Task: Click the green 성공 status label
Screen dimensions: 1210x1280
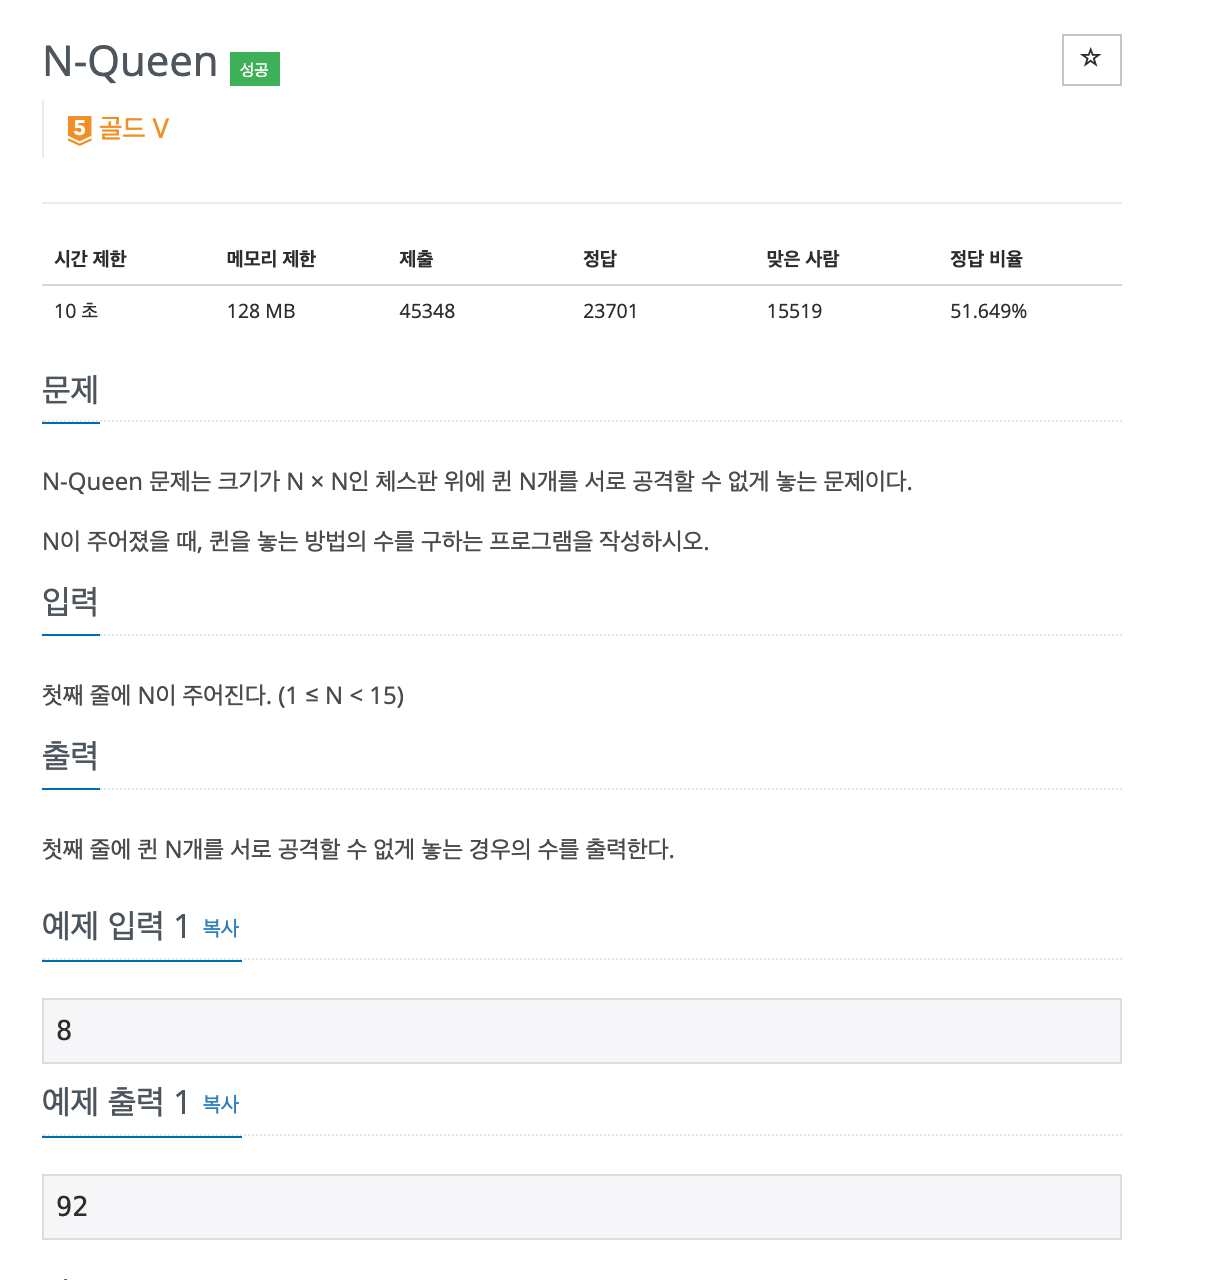Action: point(255,69)
